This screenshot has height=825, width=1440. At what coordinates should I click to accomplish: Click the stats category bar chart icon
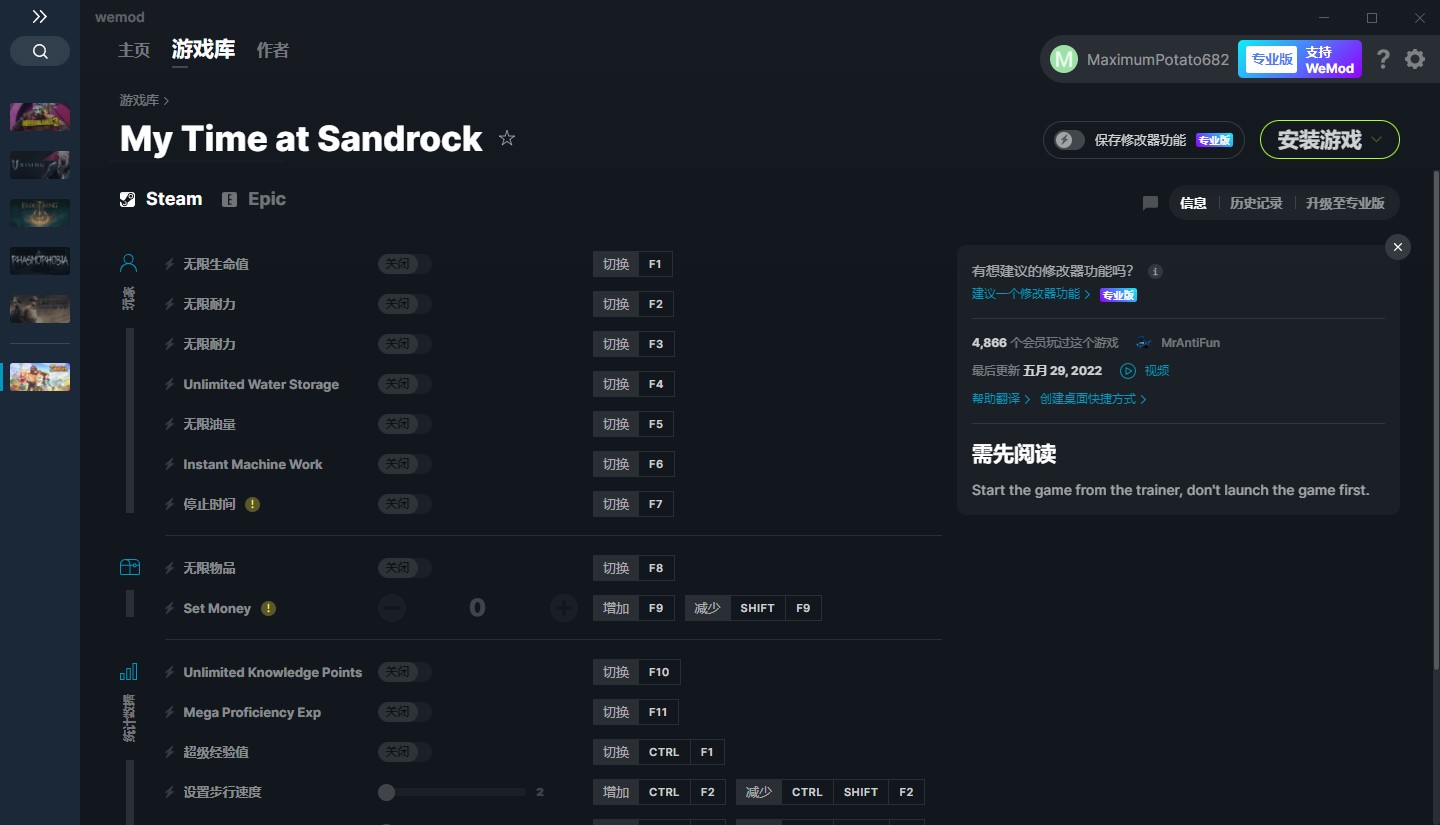(129, 671)
